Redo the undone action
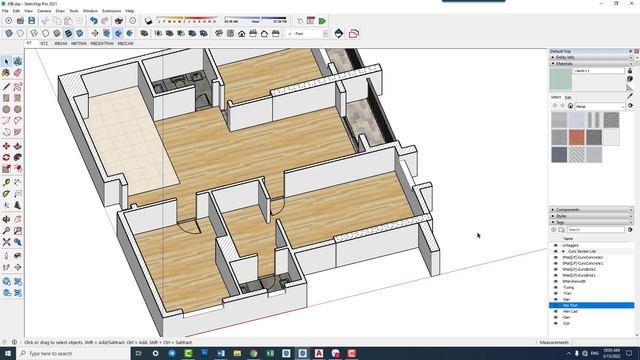The width and height of the screenshot is (640, 360). (105, 21)
